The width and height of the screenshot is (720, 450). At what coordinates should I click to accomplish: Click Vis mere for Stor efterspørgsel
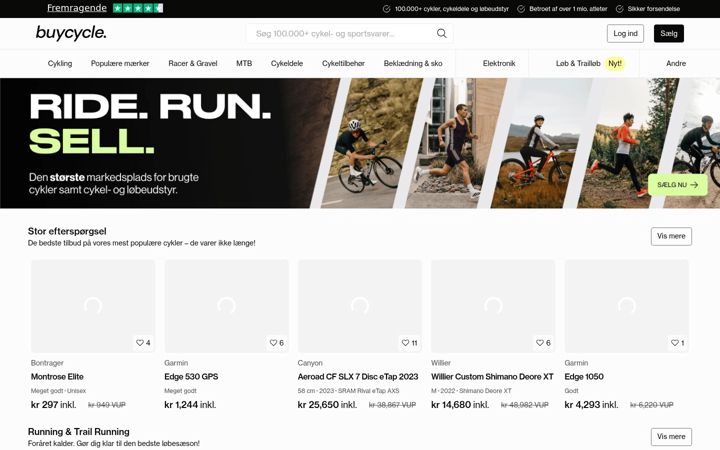pos(671,236)
